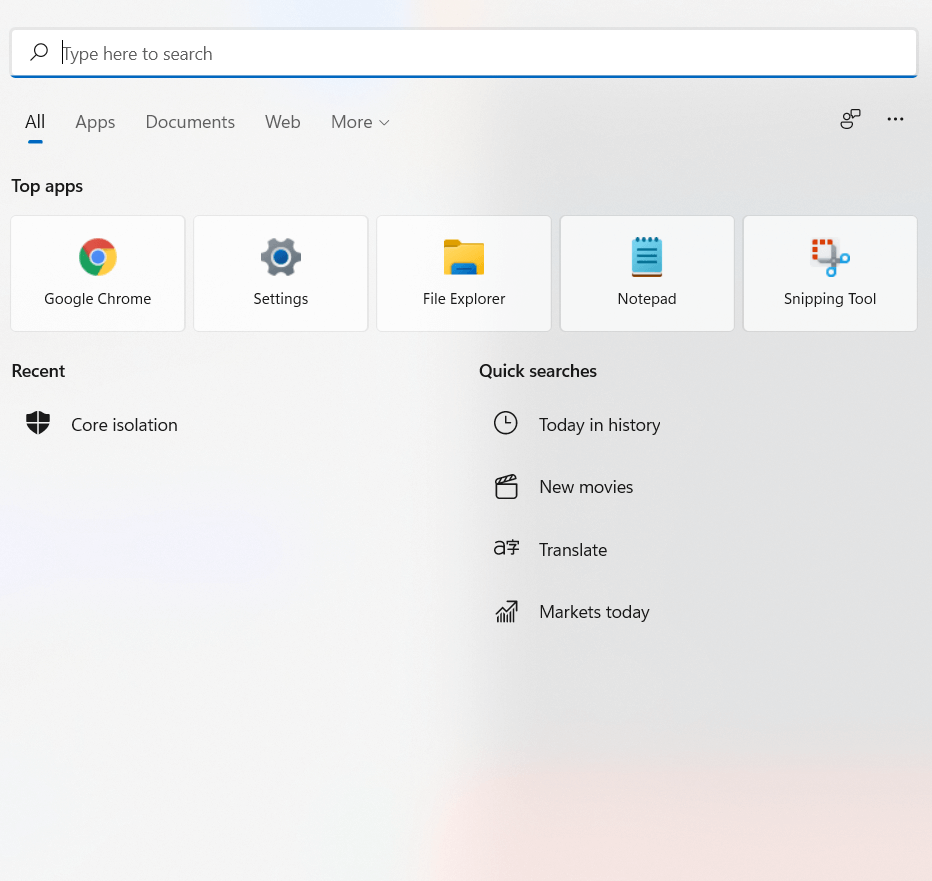Expand the More filter dropdown
This screenshot has width=932, height=881.
point(359,121)
